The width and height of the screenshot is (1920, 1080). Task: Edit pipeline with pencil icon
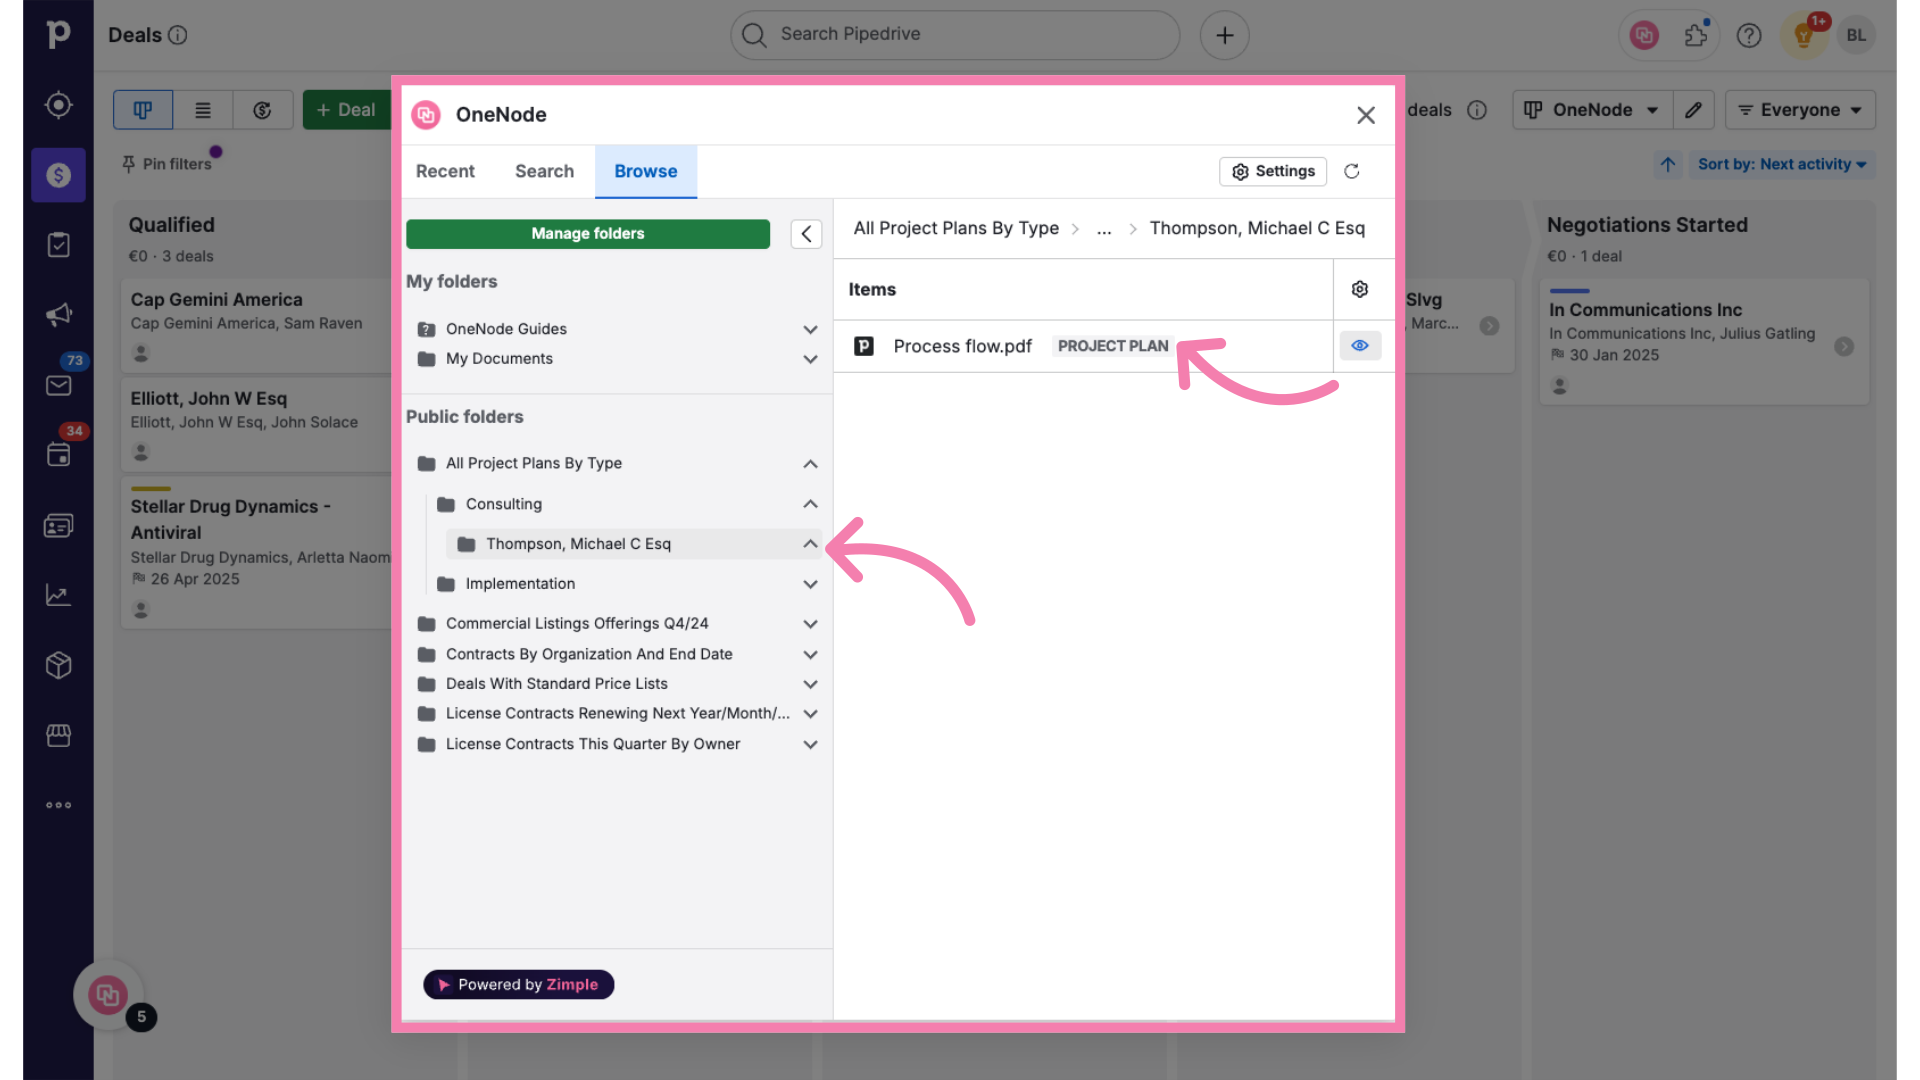pos(1693,110)
